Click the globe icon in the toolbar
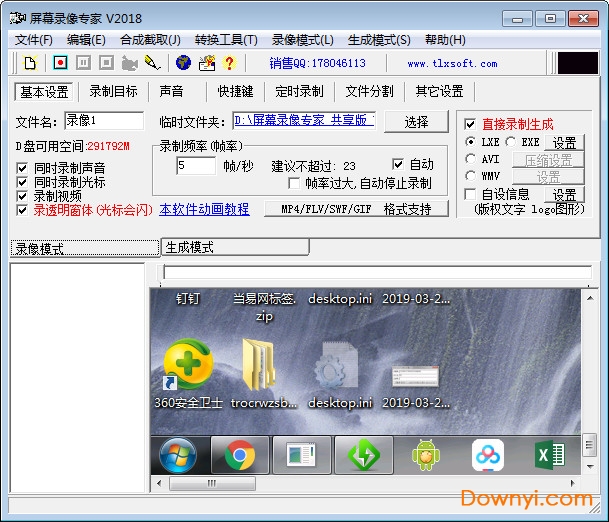The width and height of the screenshot is (609, 522). click(183, 63)
